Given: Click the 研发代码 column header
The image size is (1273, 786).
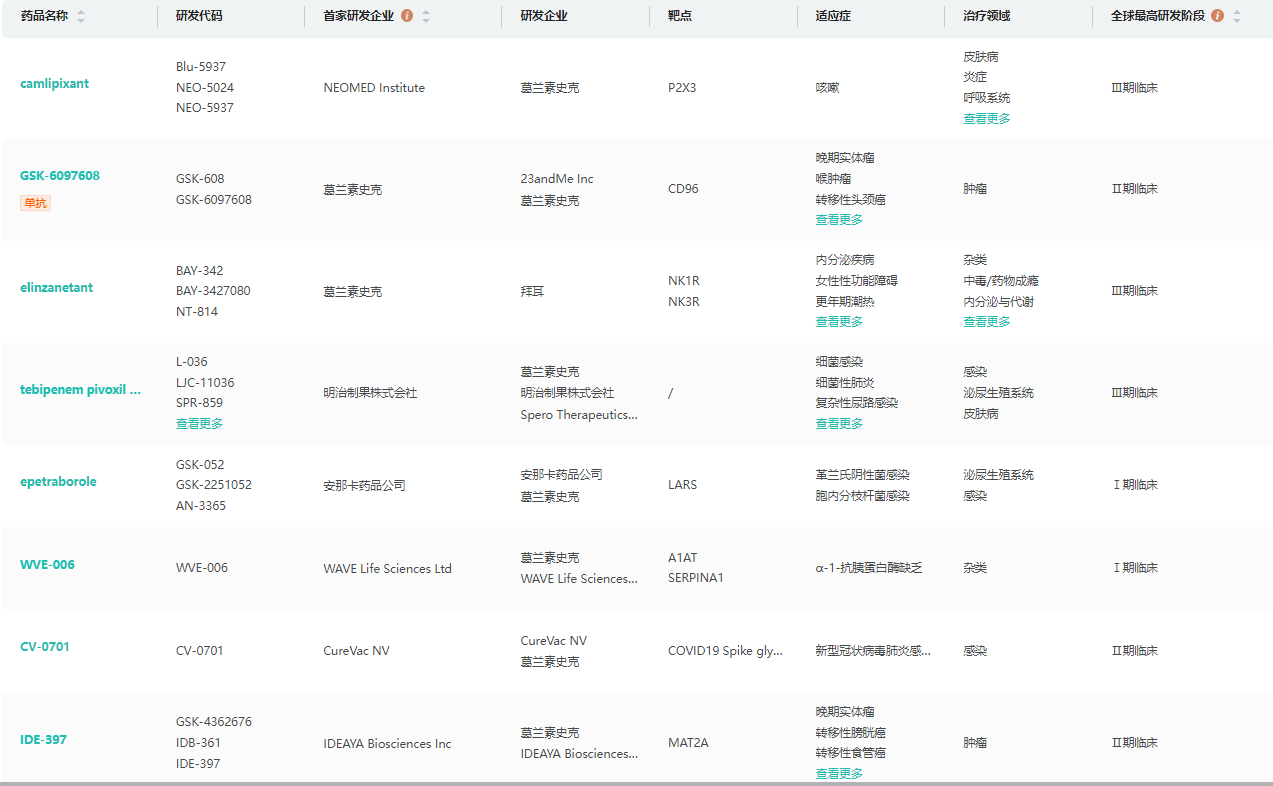Looking at the screenshot, I should point(199,16).
